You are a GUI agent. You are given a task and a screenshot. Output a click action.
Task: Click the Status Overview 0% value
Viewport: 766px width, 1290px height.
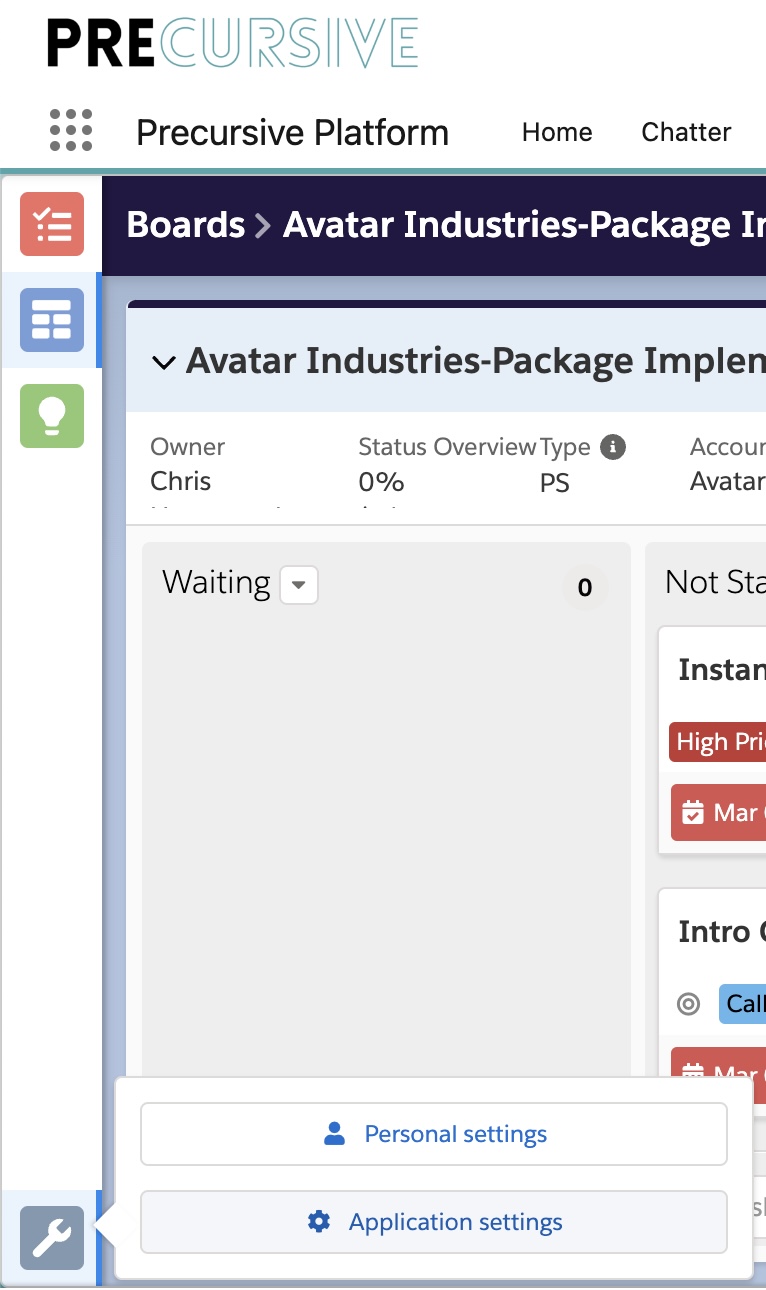tap(381, 482)
